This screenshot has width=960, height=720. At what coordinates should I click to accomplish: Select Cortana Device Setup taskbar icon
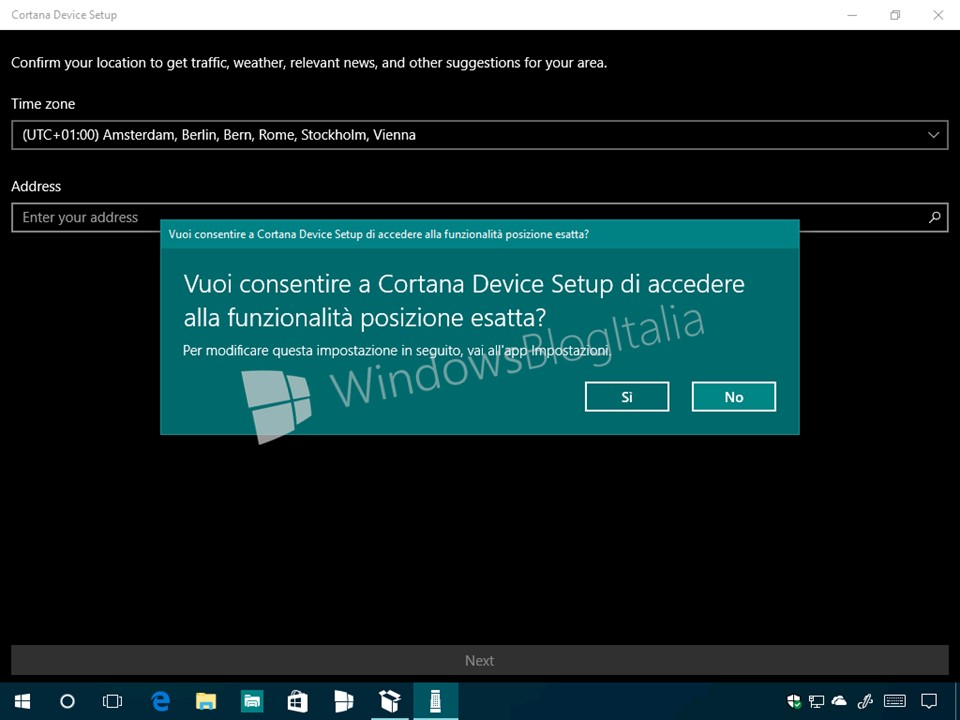[x=435, y=701]
